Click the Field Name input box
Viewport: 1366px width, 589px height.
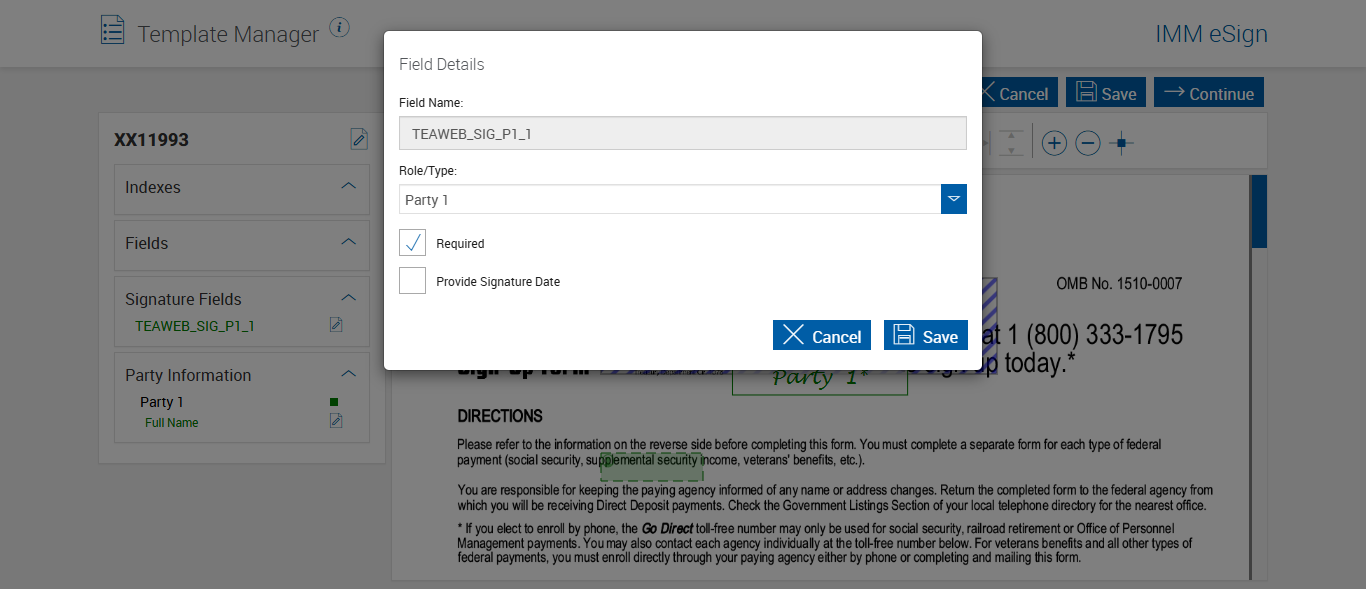point(682,133)
